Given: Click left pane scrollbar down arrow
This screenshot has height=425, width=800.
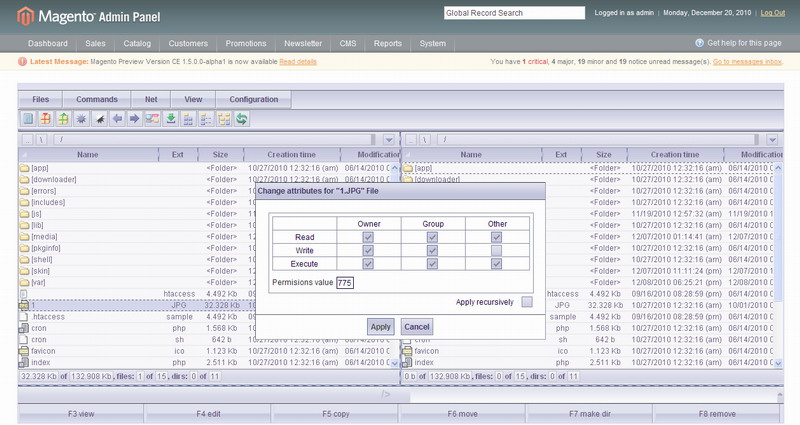Looking at the screenshot, I should pyautogui.click(x=394, y=363).
